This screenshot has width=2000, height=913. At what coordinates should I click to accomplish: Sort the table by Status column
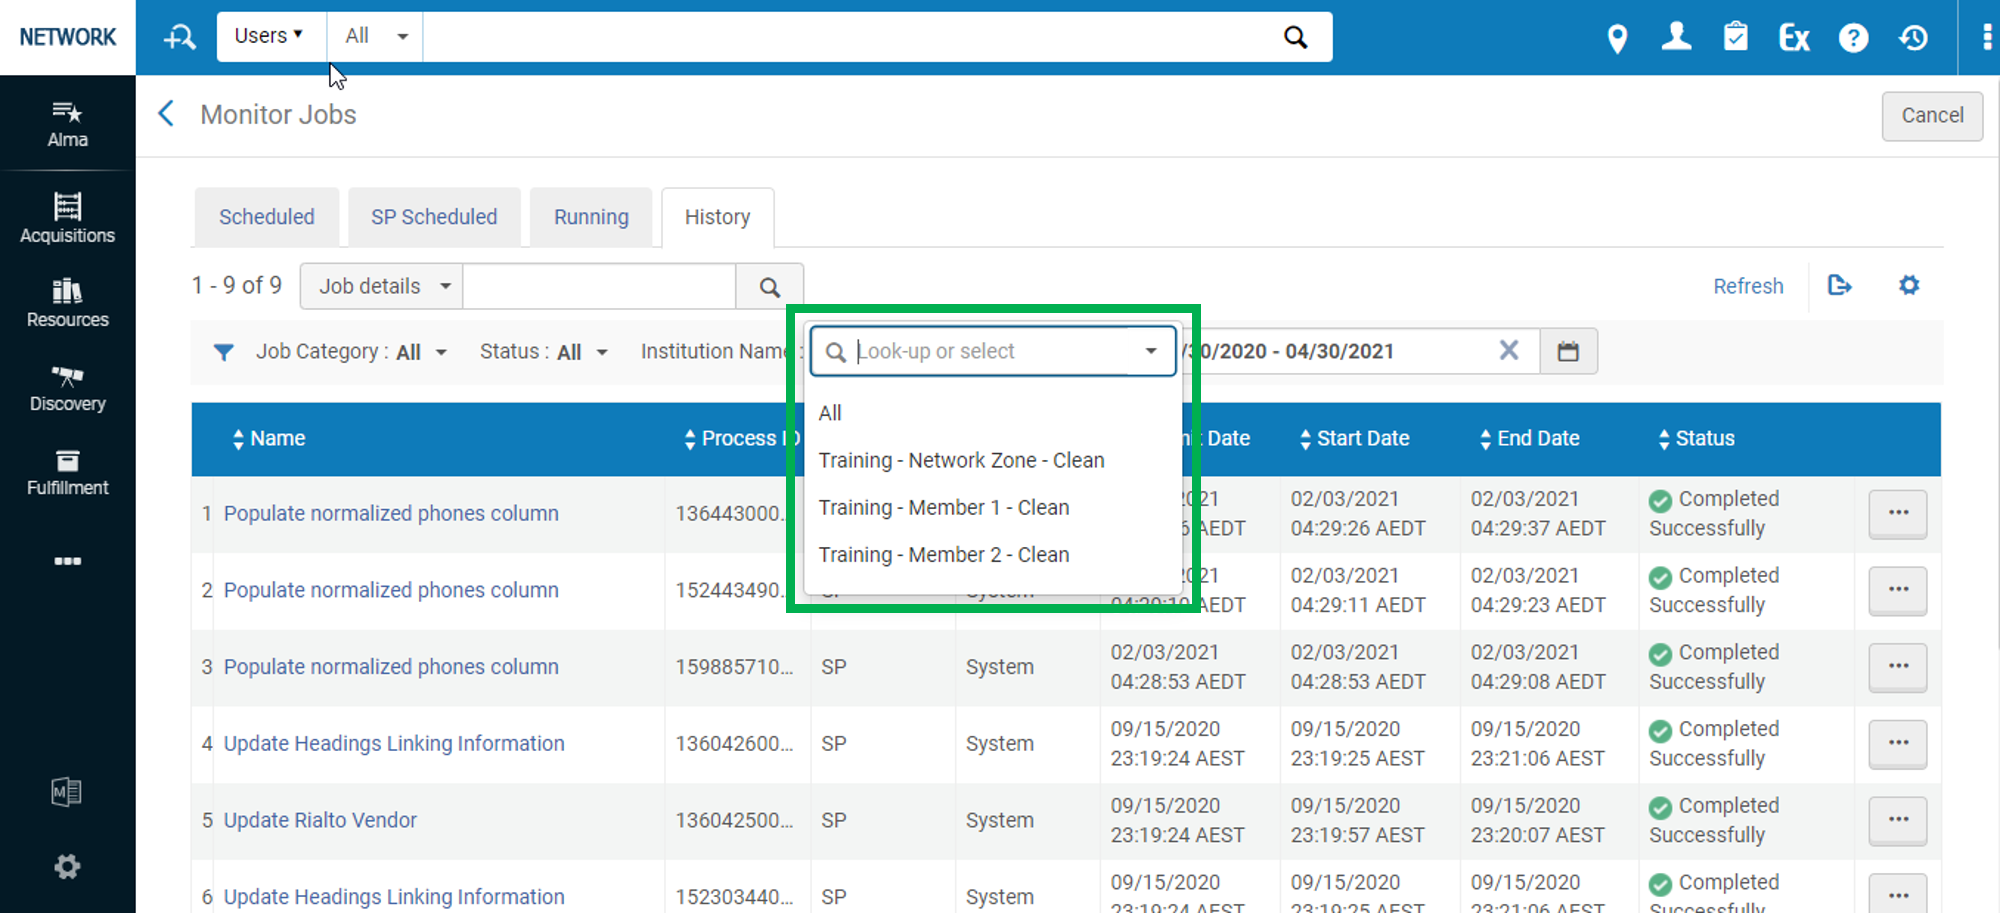coord(1696,439)
